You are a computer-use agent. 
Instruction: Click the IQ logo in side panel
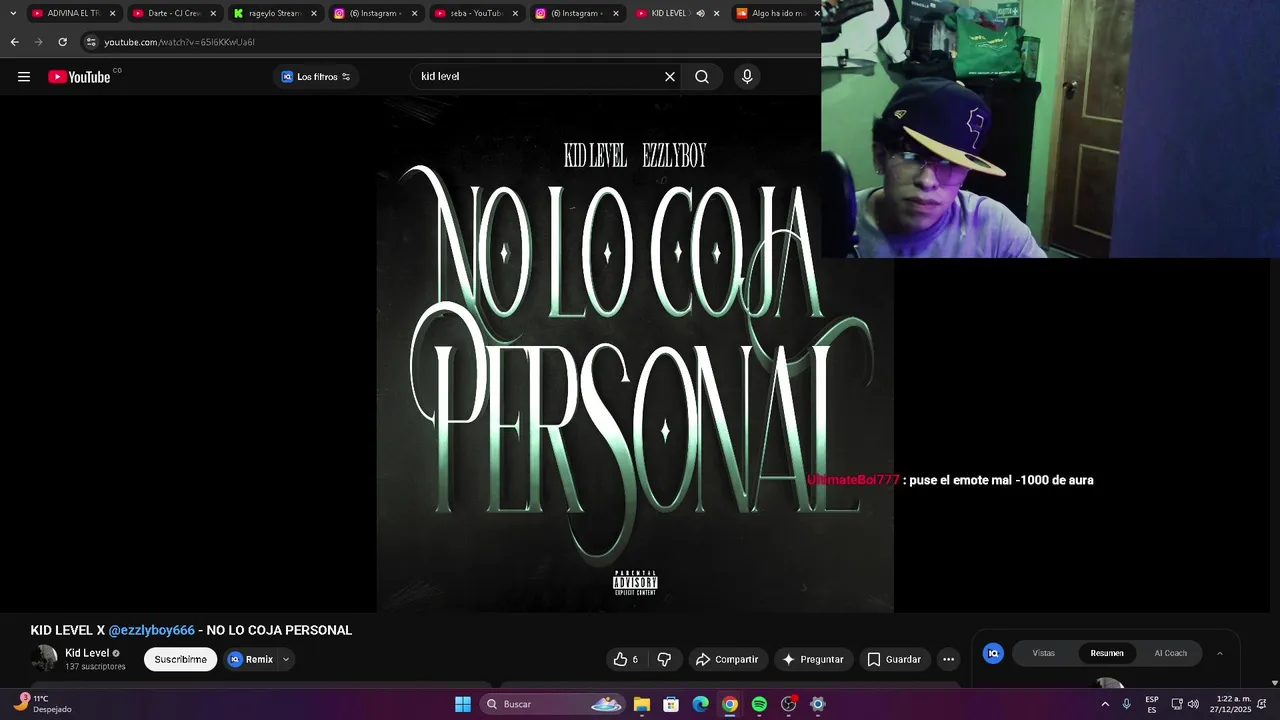coord(993,653)
